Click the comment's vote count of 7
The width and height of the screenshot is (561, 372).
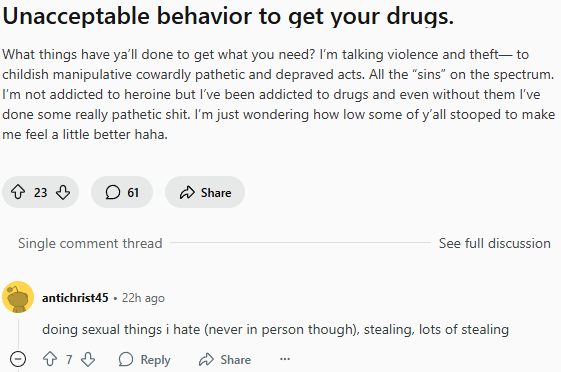click(69, 359)
